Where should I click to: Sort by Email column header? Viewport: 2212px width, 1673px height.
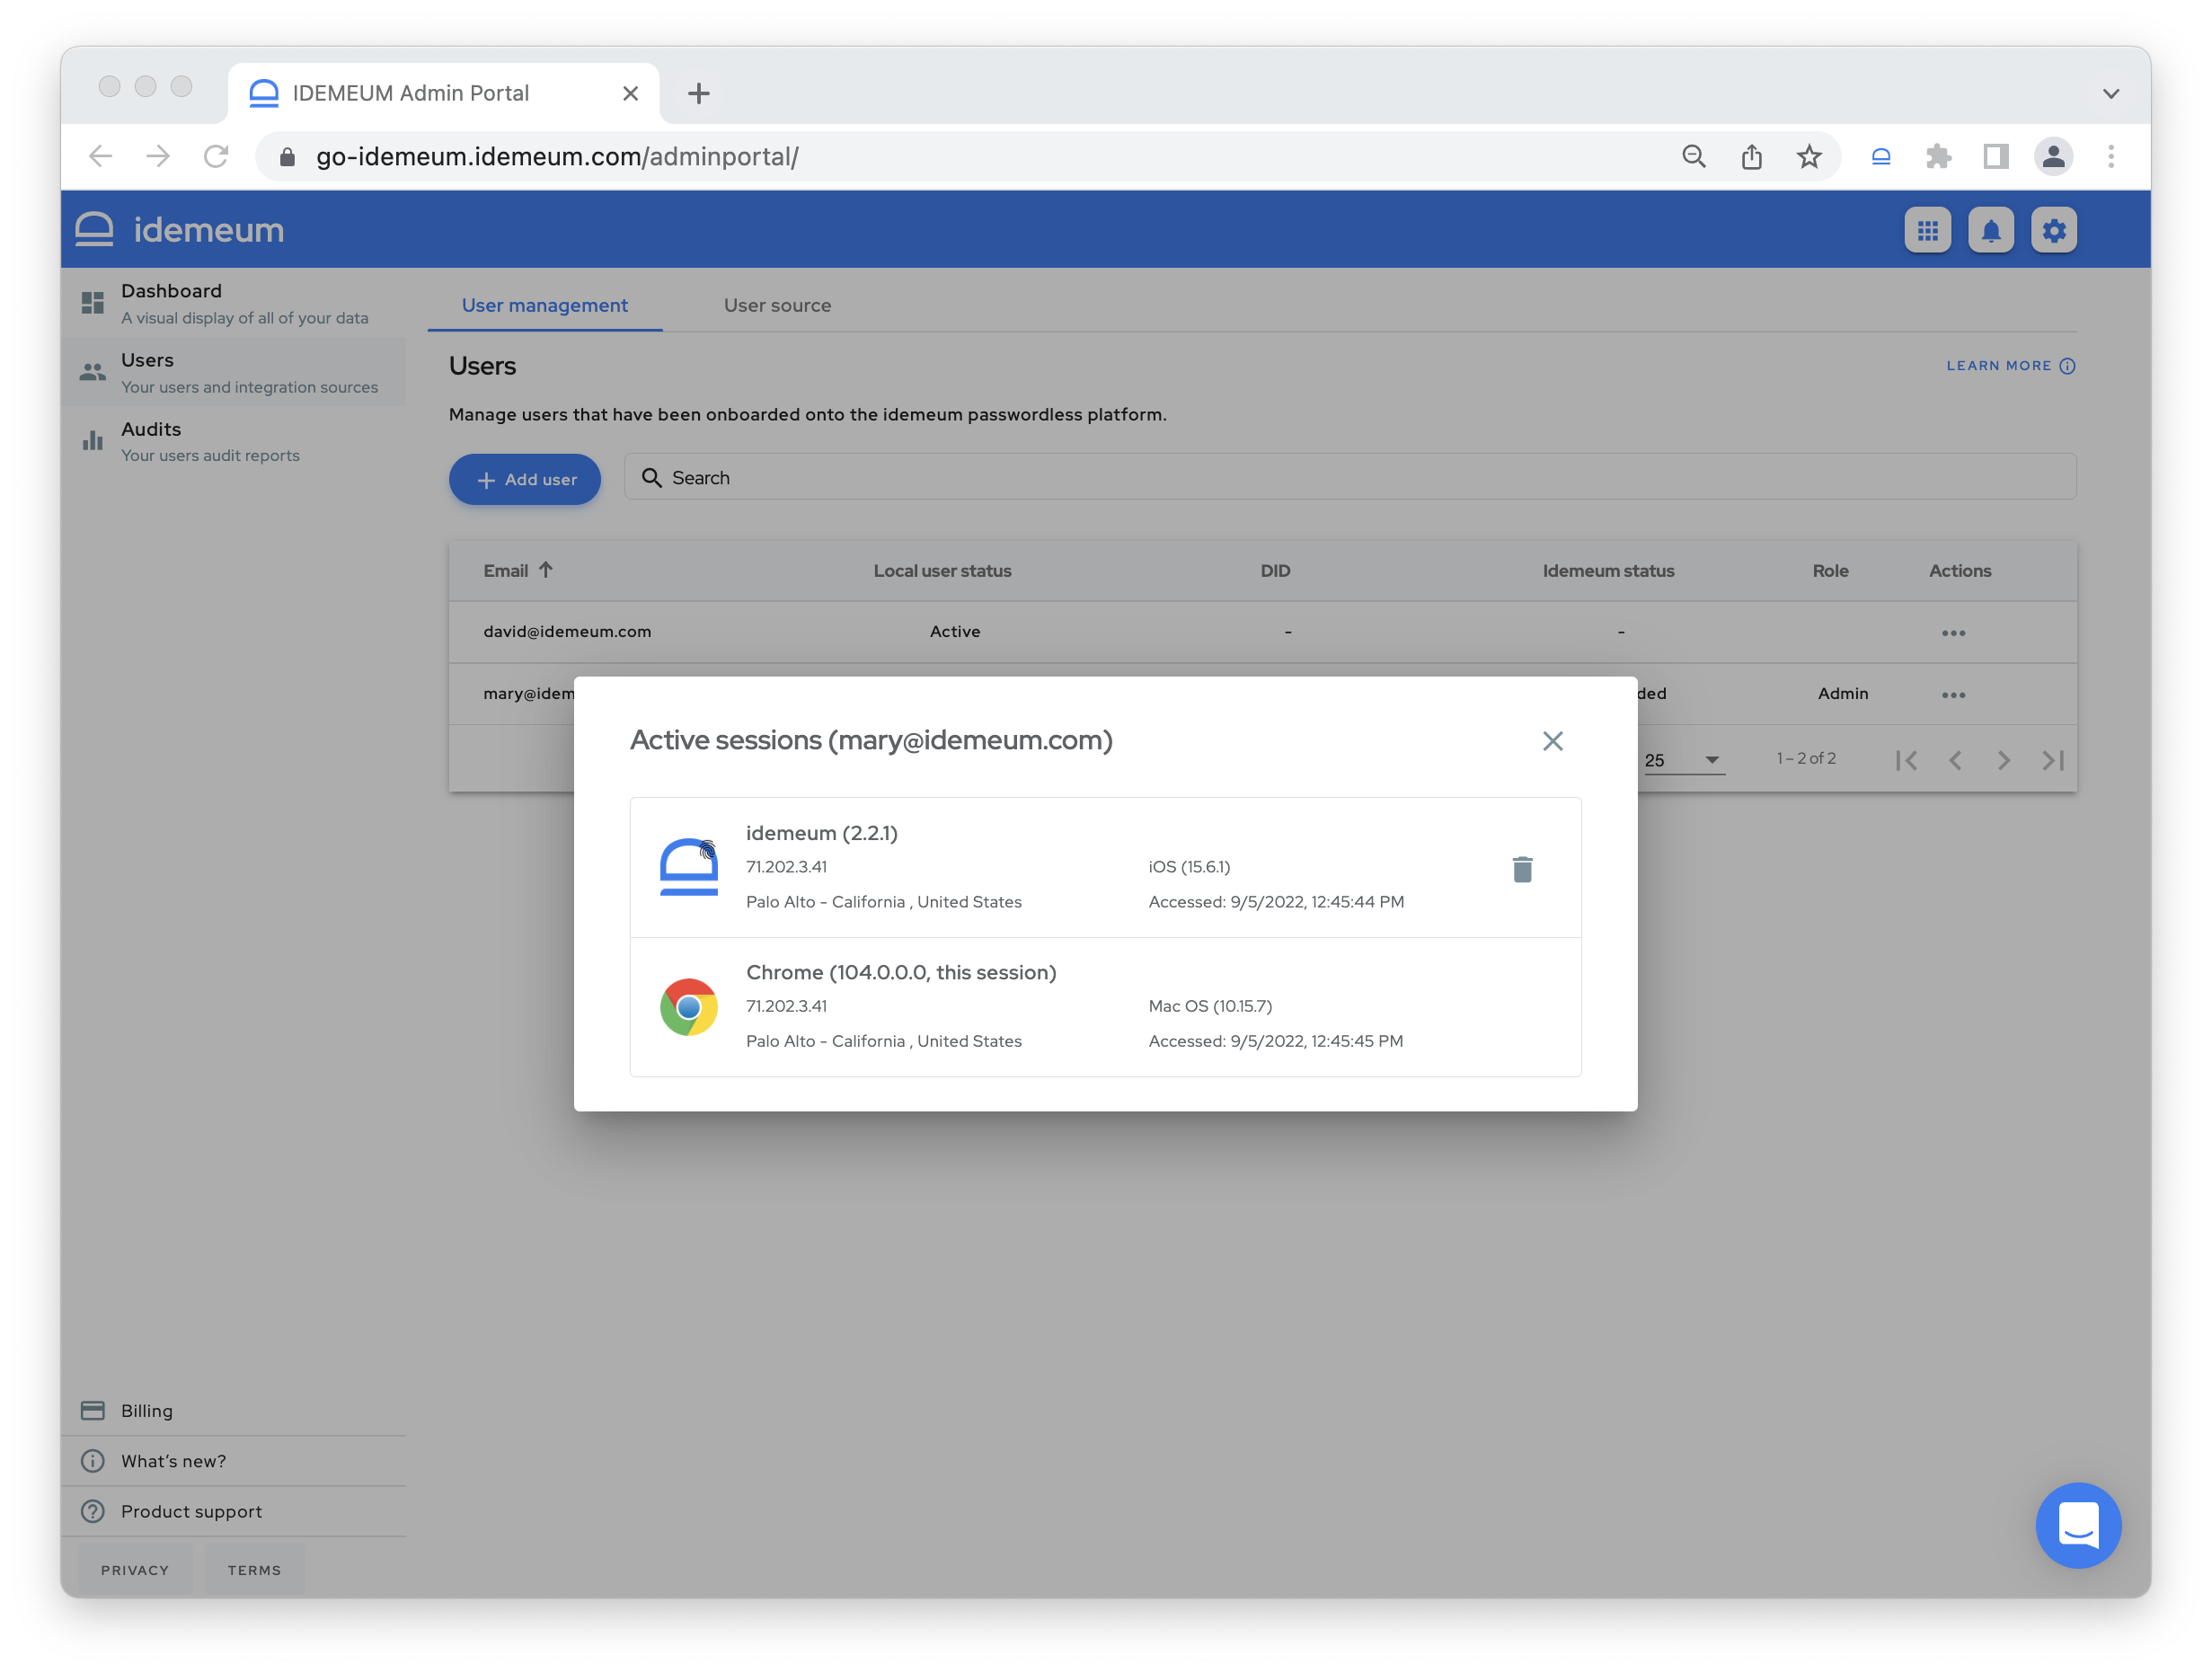coord(517,570)
